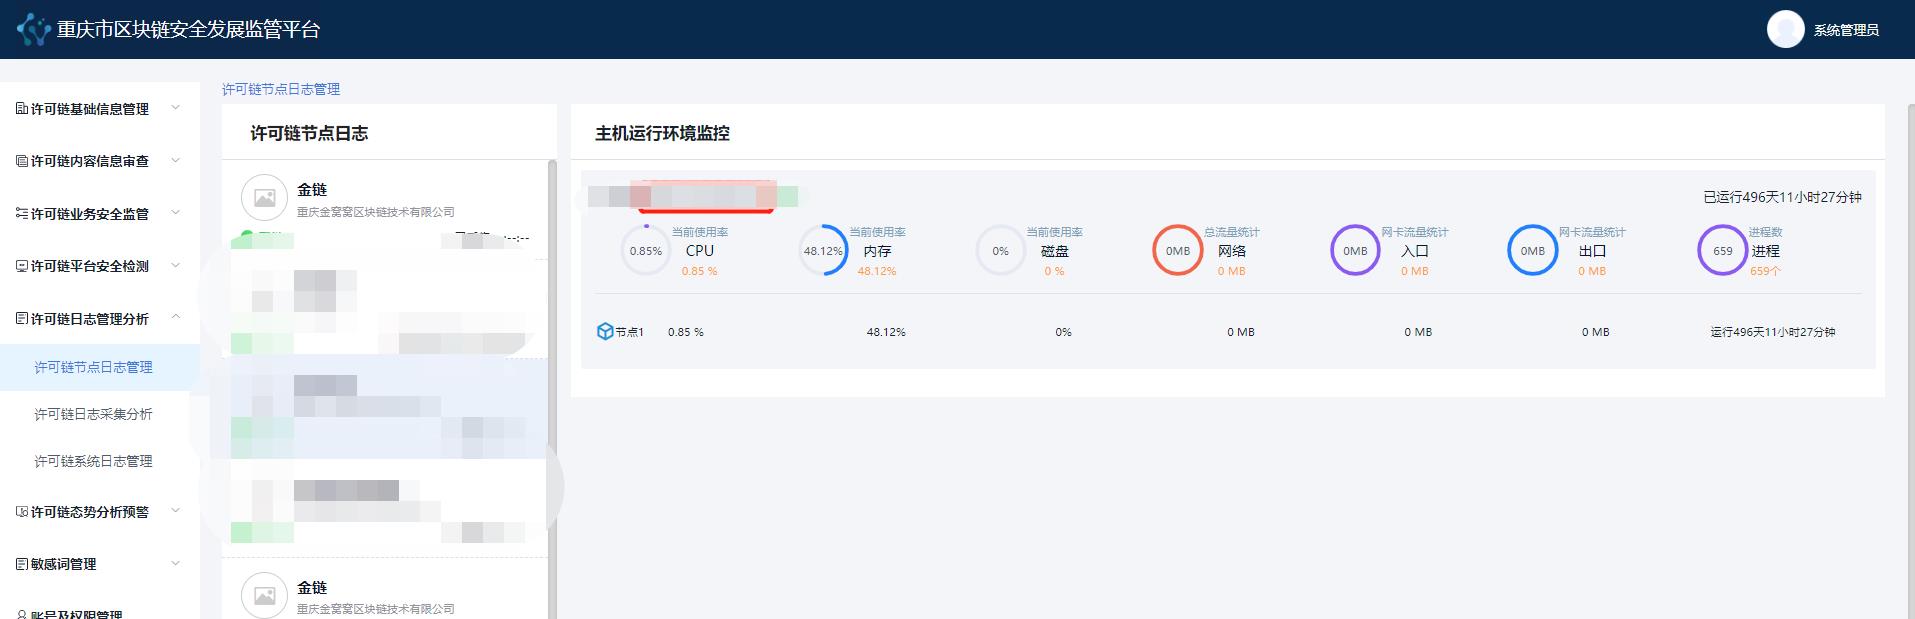Open the 许可链基础信息管理 menu label
The image size is (1915, 619).
click(x=90, y=109)
